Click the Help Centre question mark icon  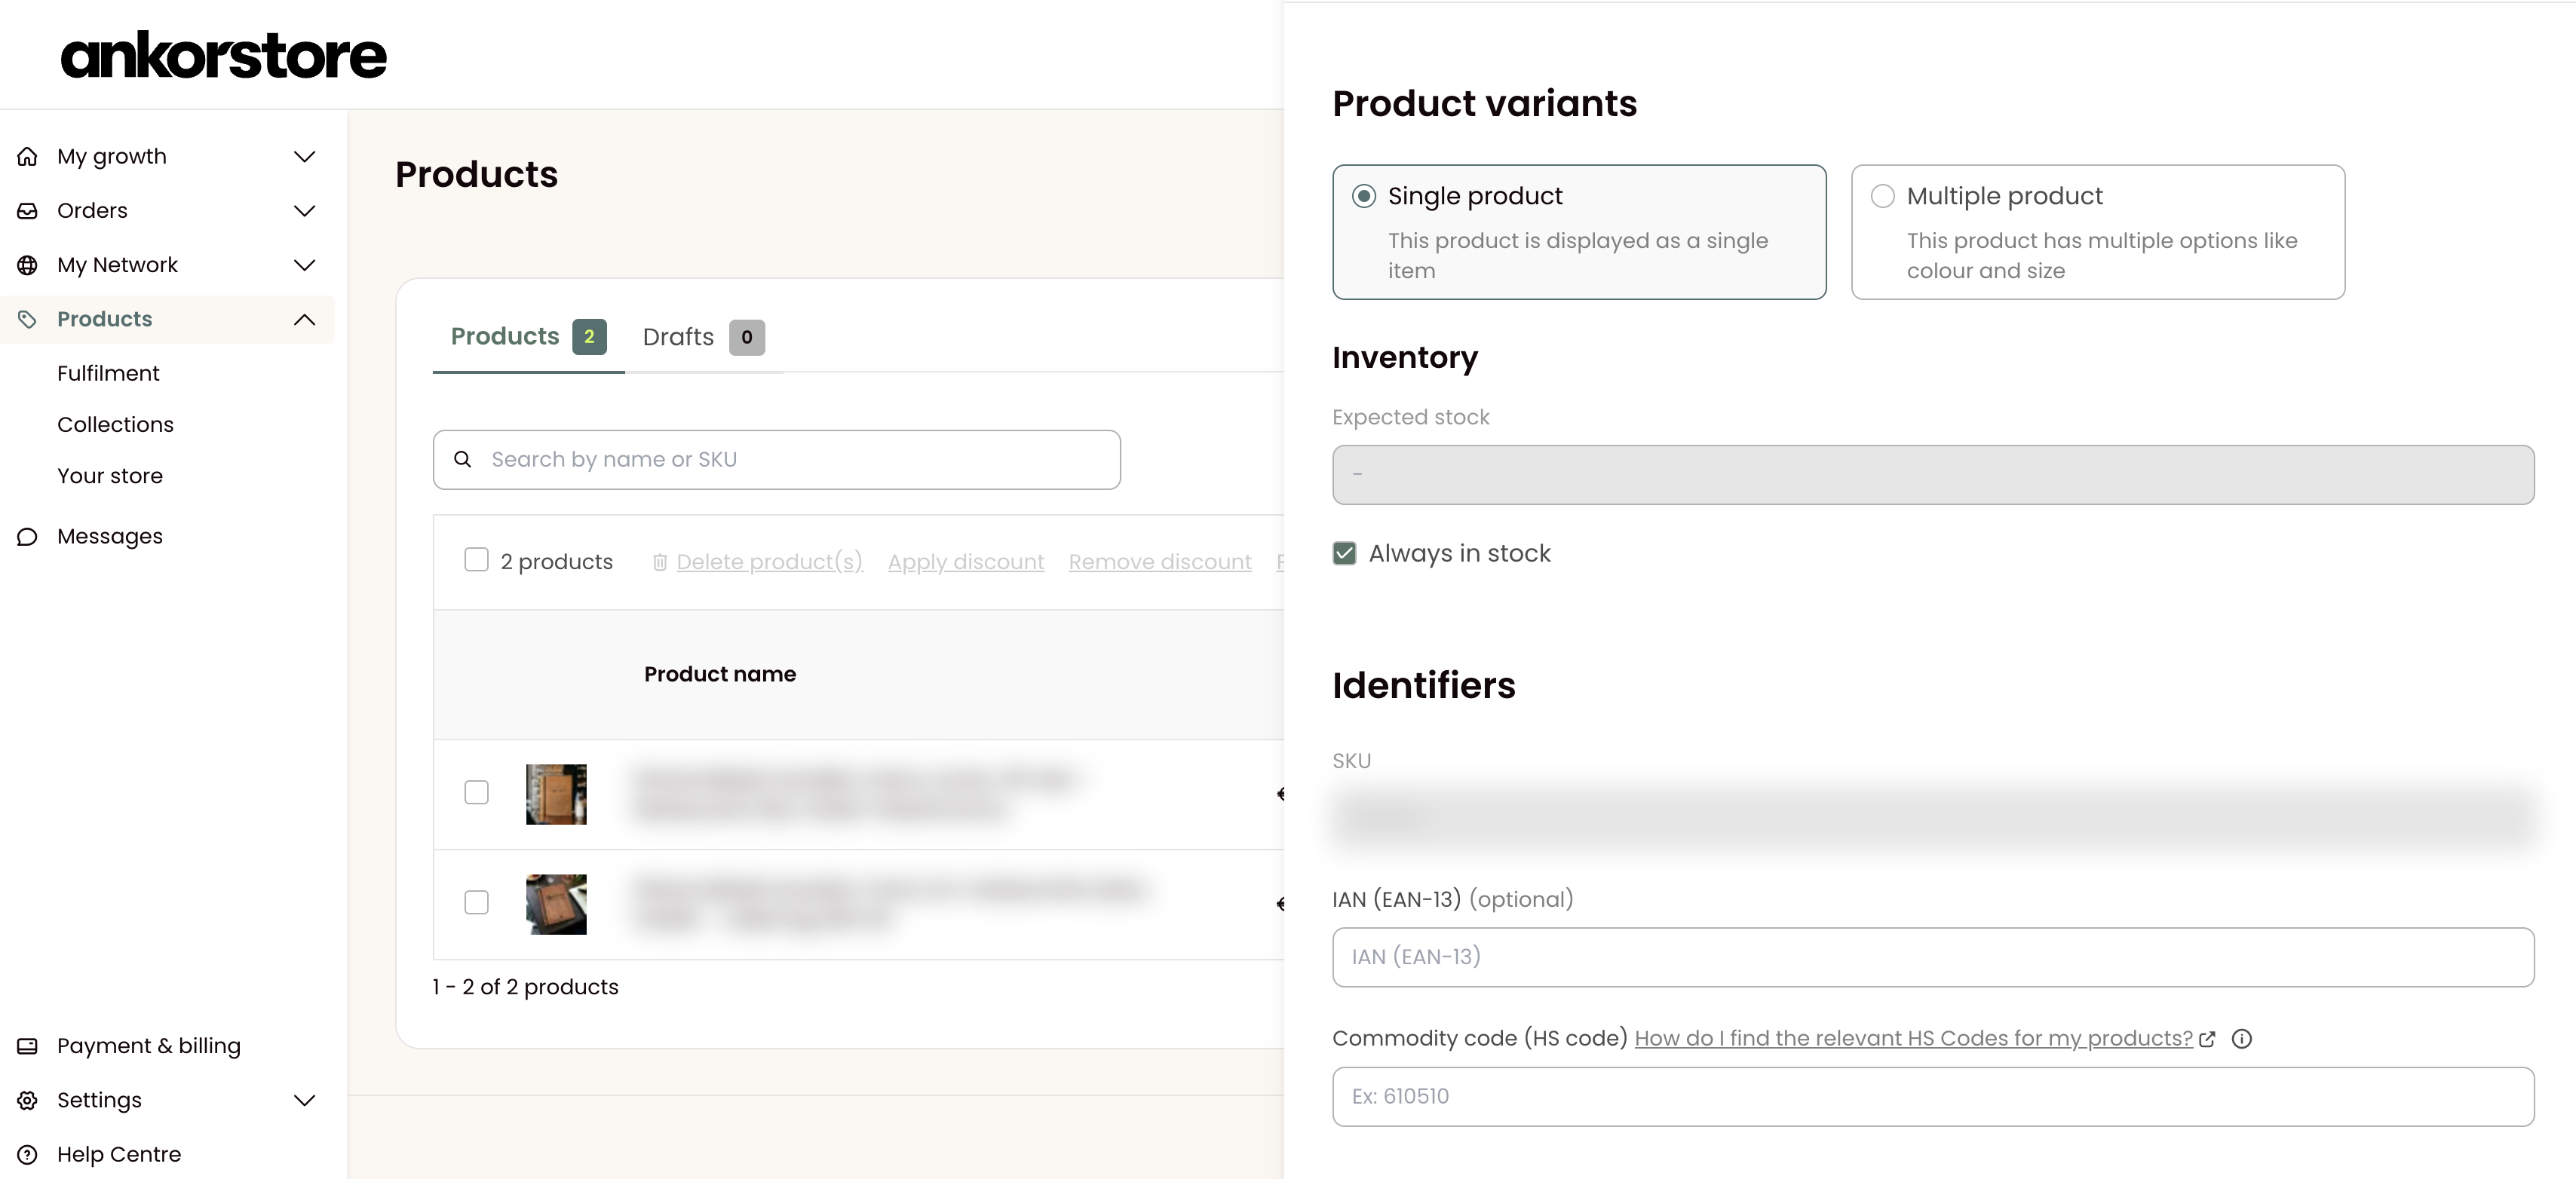tap(27, 1154)
